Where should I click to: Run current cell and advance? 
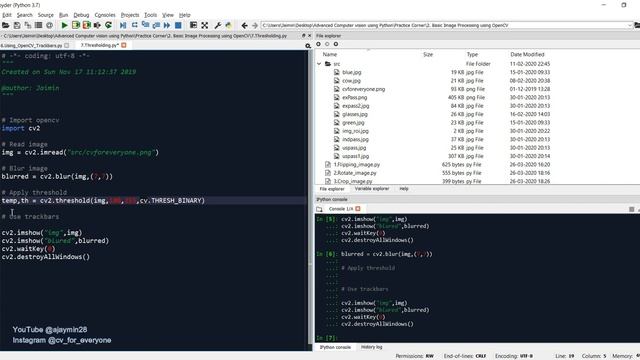pos(87,25)
